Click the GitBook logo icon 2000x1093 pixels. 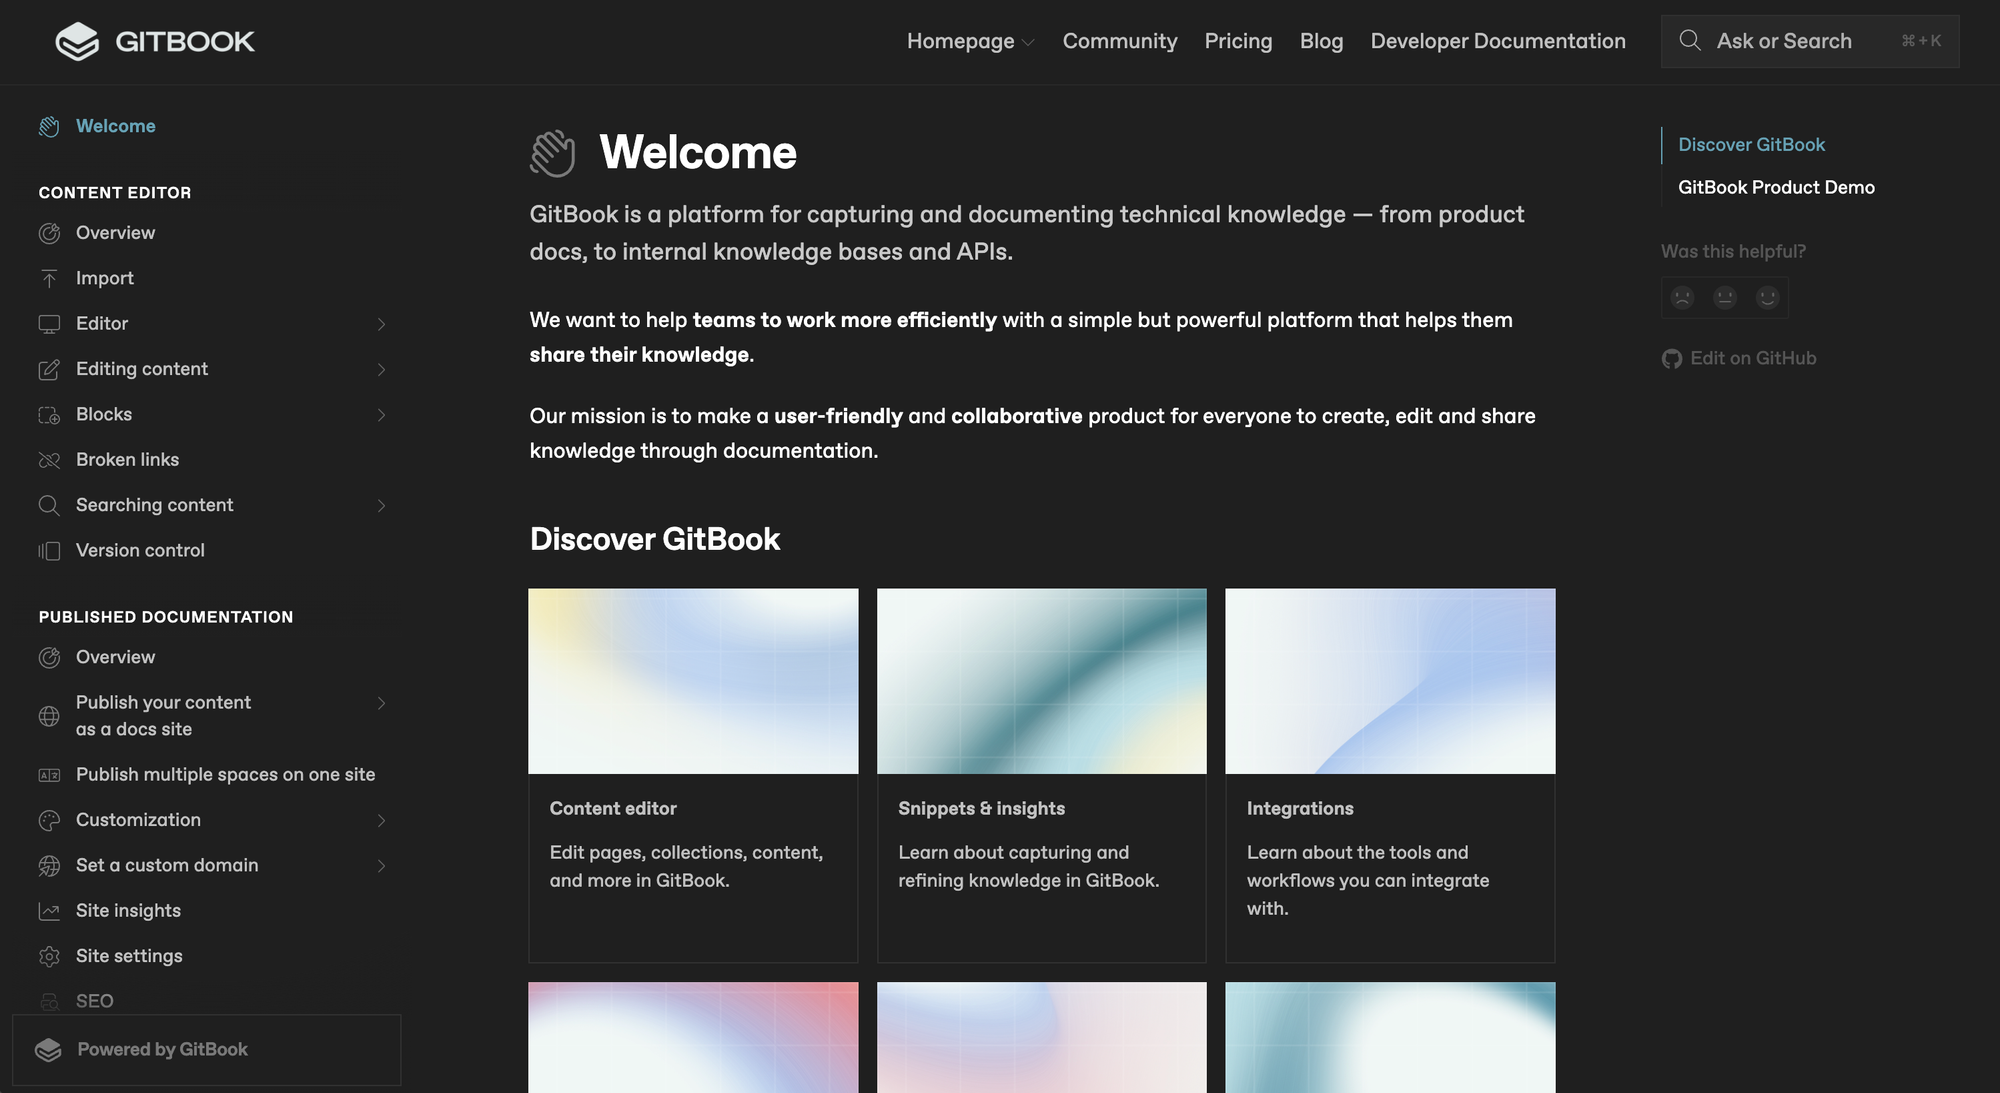pos(78,41)
